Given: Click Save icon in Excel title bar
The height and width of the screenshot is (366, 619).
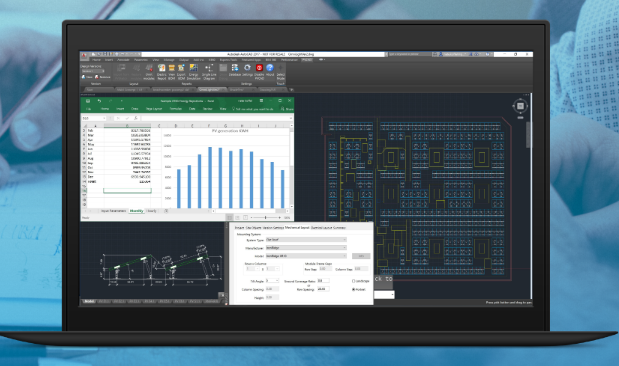Looking at the screenshot, I should pos(88,101).
